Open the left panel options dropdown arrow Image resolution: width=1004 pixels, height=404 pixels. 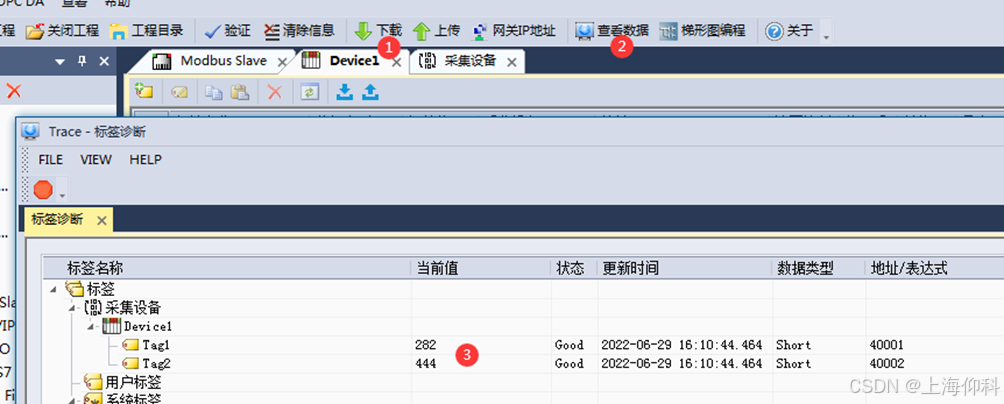[x=60, y=62]
